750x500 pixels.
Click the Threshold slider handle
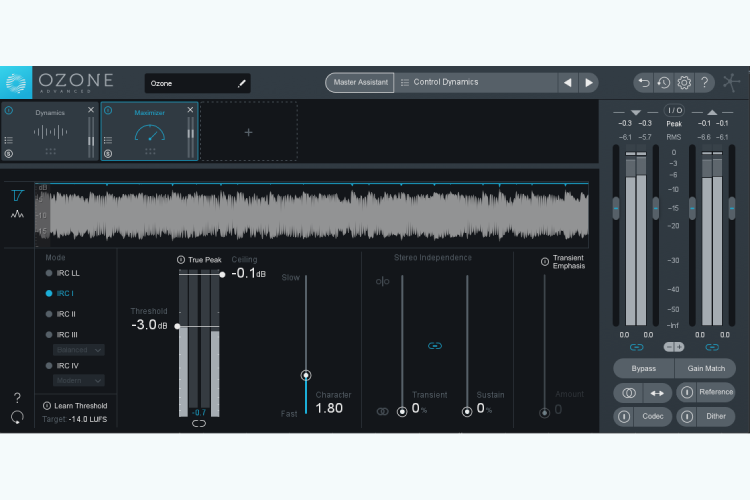[177, 326]
